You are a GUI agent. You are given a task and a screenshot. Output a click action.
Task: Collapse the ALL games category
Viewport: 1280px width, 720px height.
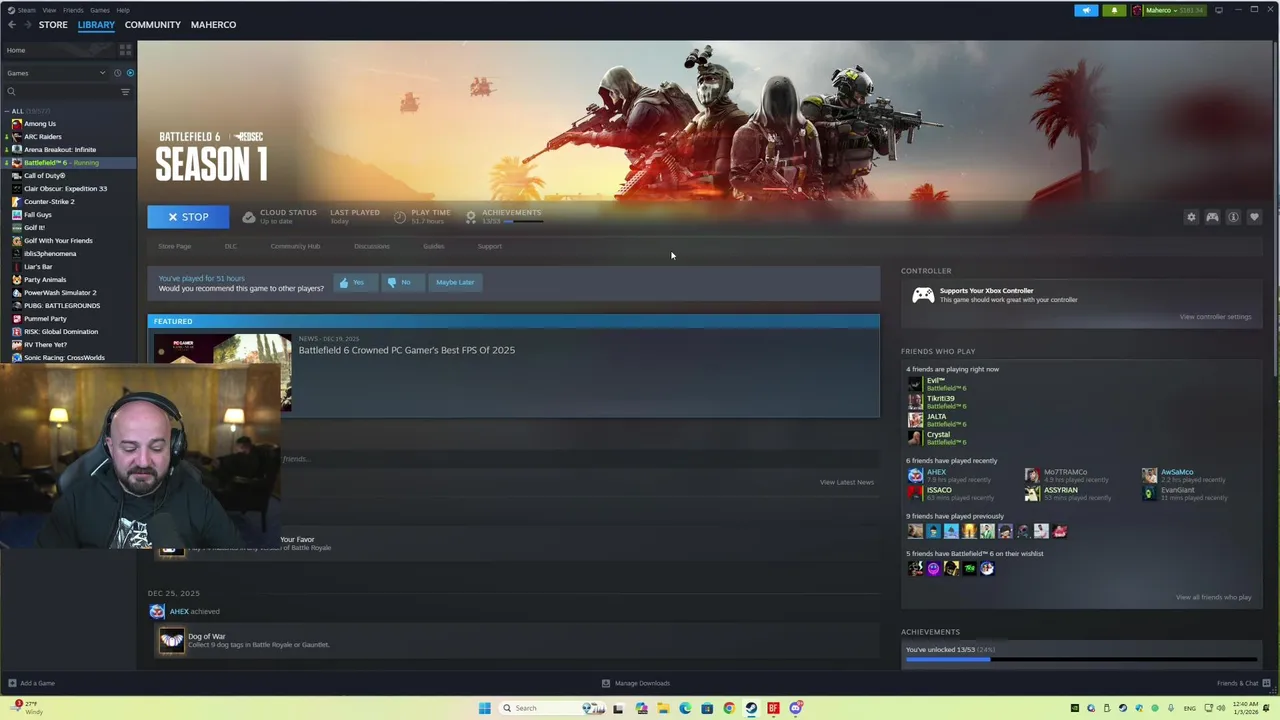(6, 111)
